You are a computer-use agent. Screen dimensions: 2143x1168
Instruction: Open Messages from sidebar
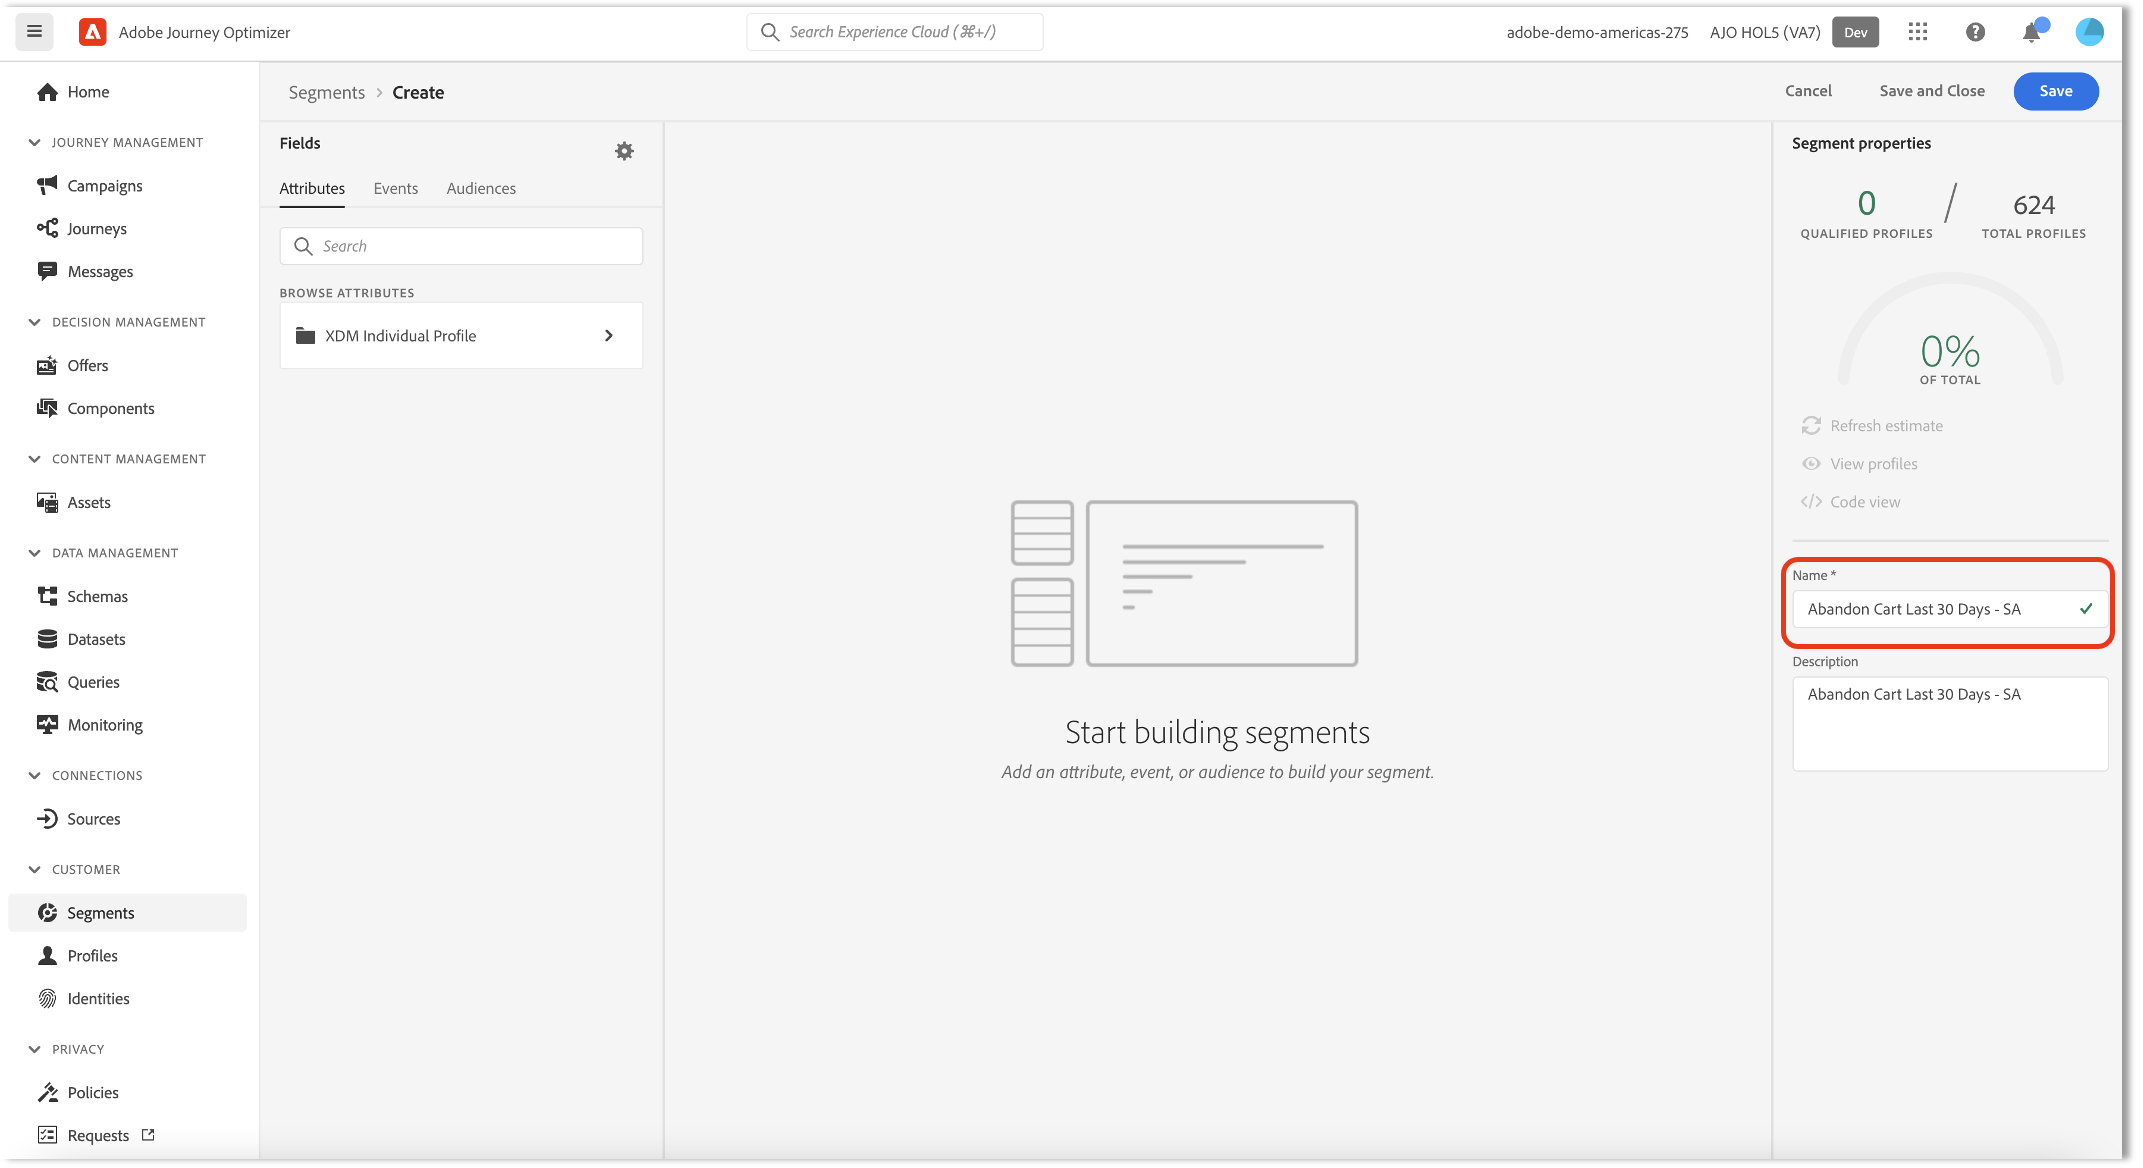[85, 272]
